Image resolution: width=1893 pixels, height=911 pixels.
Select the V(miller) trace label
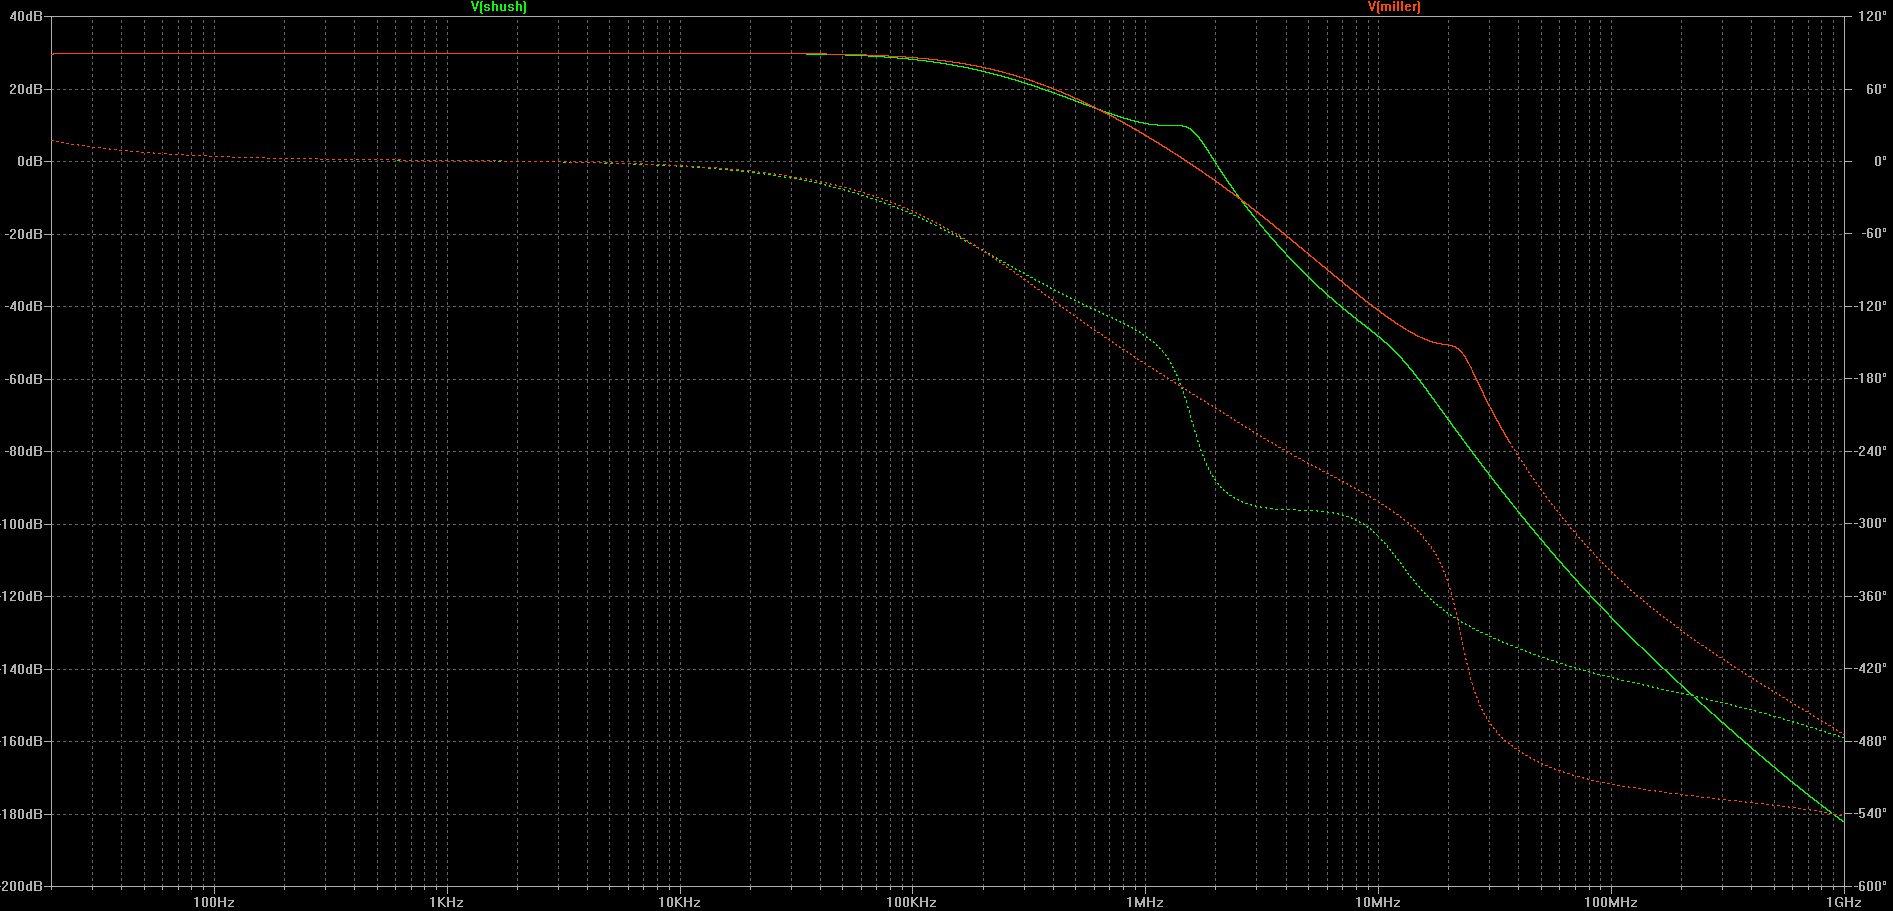point(1394,7)
